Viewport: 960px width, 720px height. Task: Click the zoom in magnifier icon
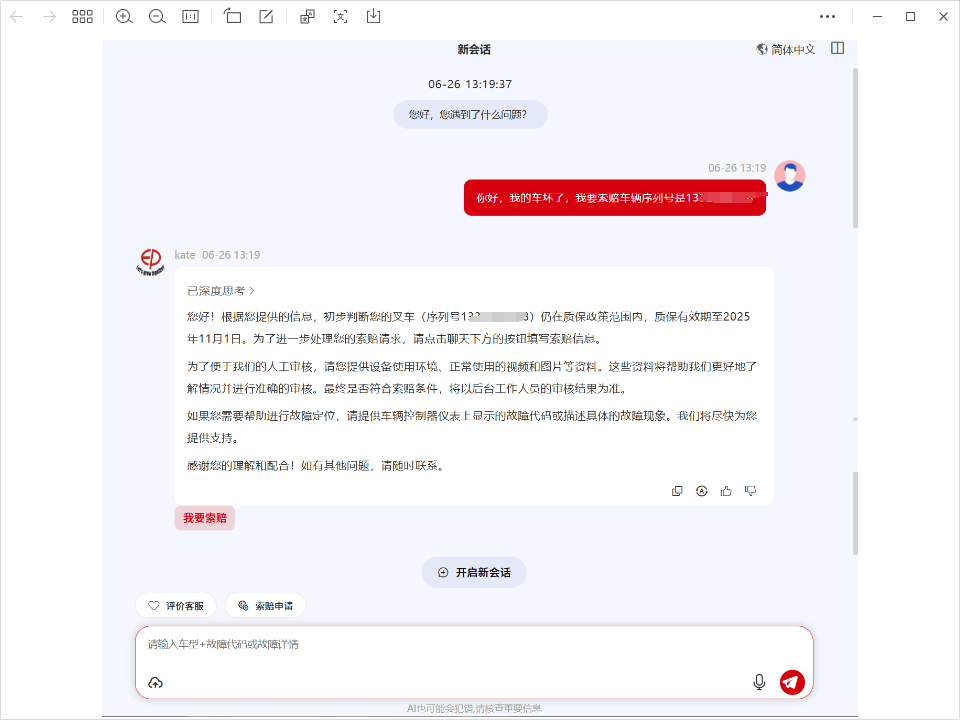(124, 17)
